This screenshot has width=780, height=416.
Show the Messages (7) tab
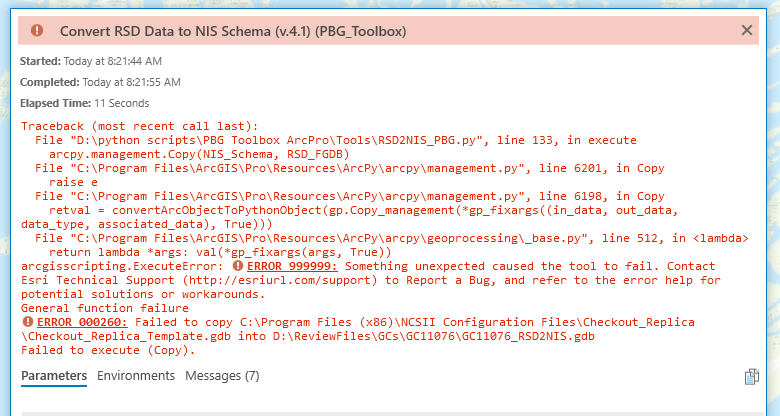[x=222, y=376]
